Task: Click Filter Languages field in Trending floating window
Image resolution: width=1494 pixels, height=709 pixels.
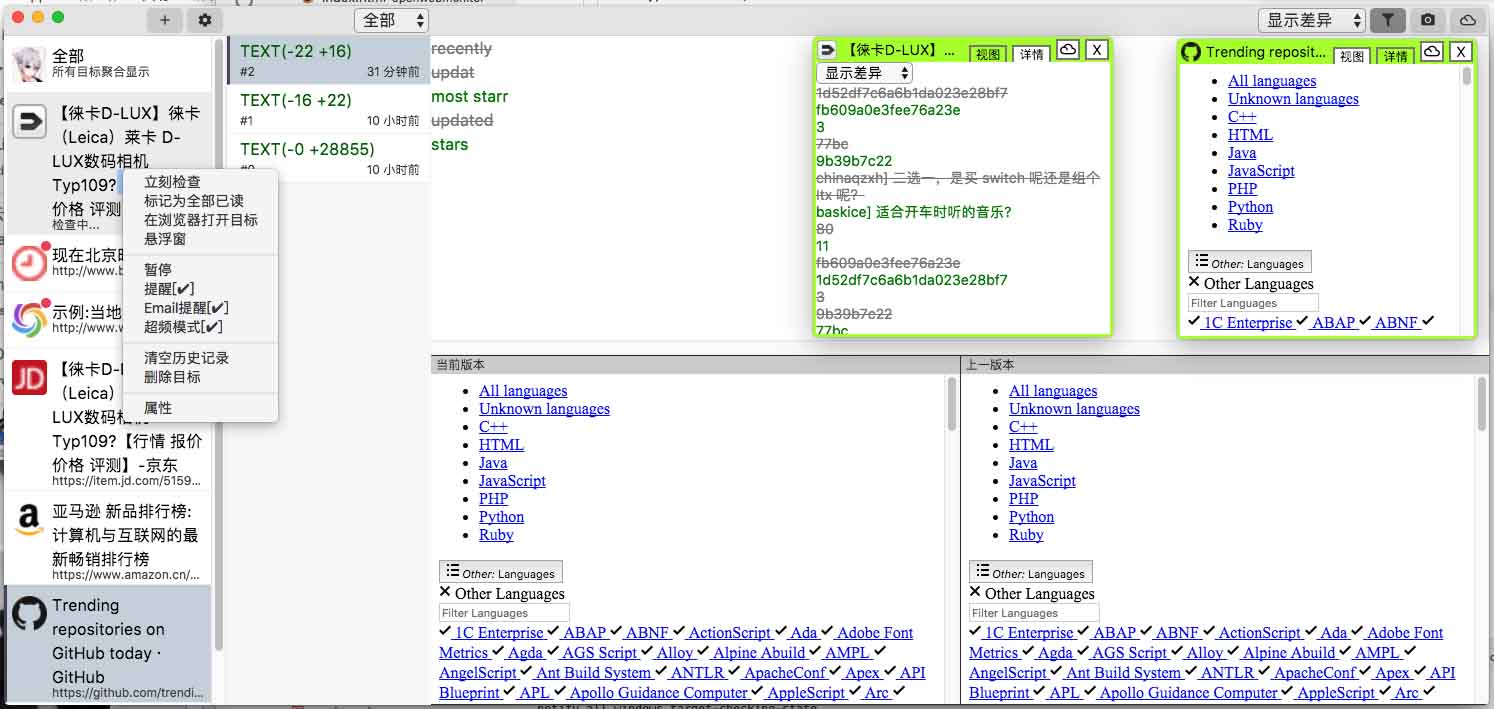Action: point(1253,303)
